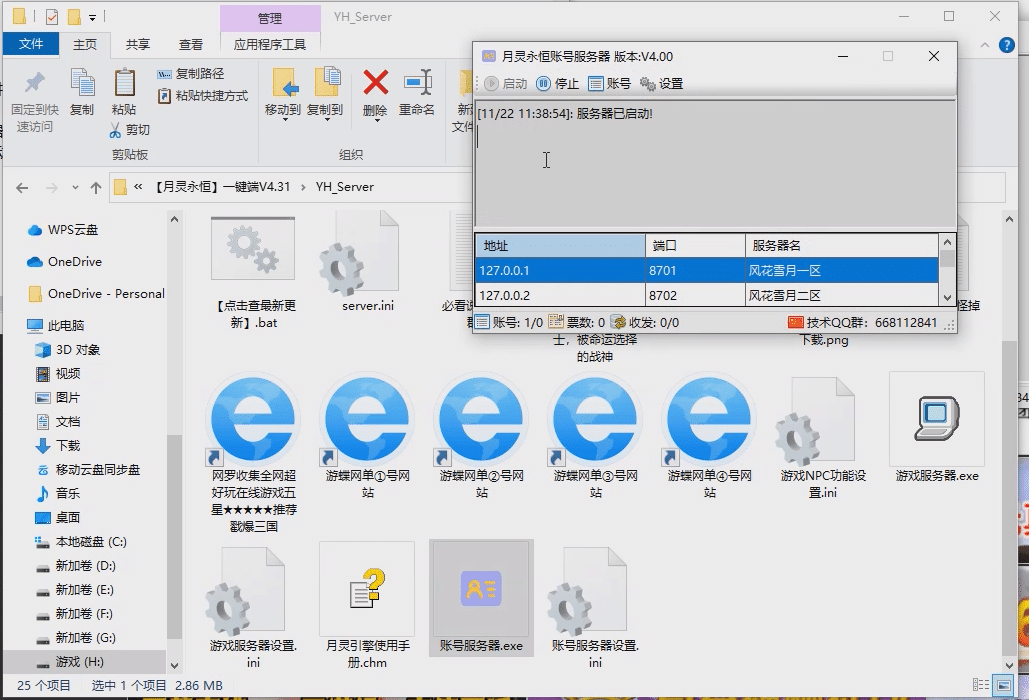This screenshot has width=1029, height=700.
Task: Click the 粘贴 (Paste) ribbon icon
Action: pos(124,84)
